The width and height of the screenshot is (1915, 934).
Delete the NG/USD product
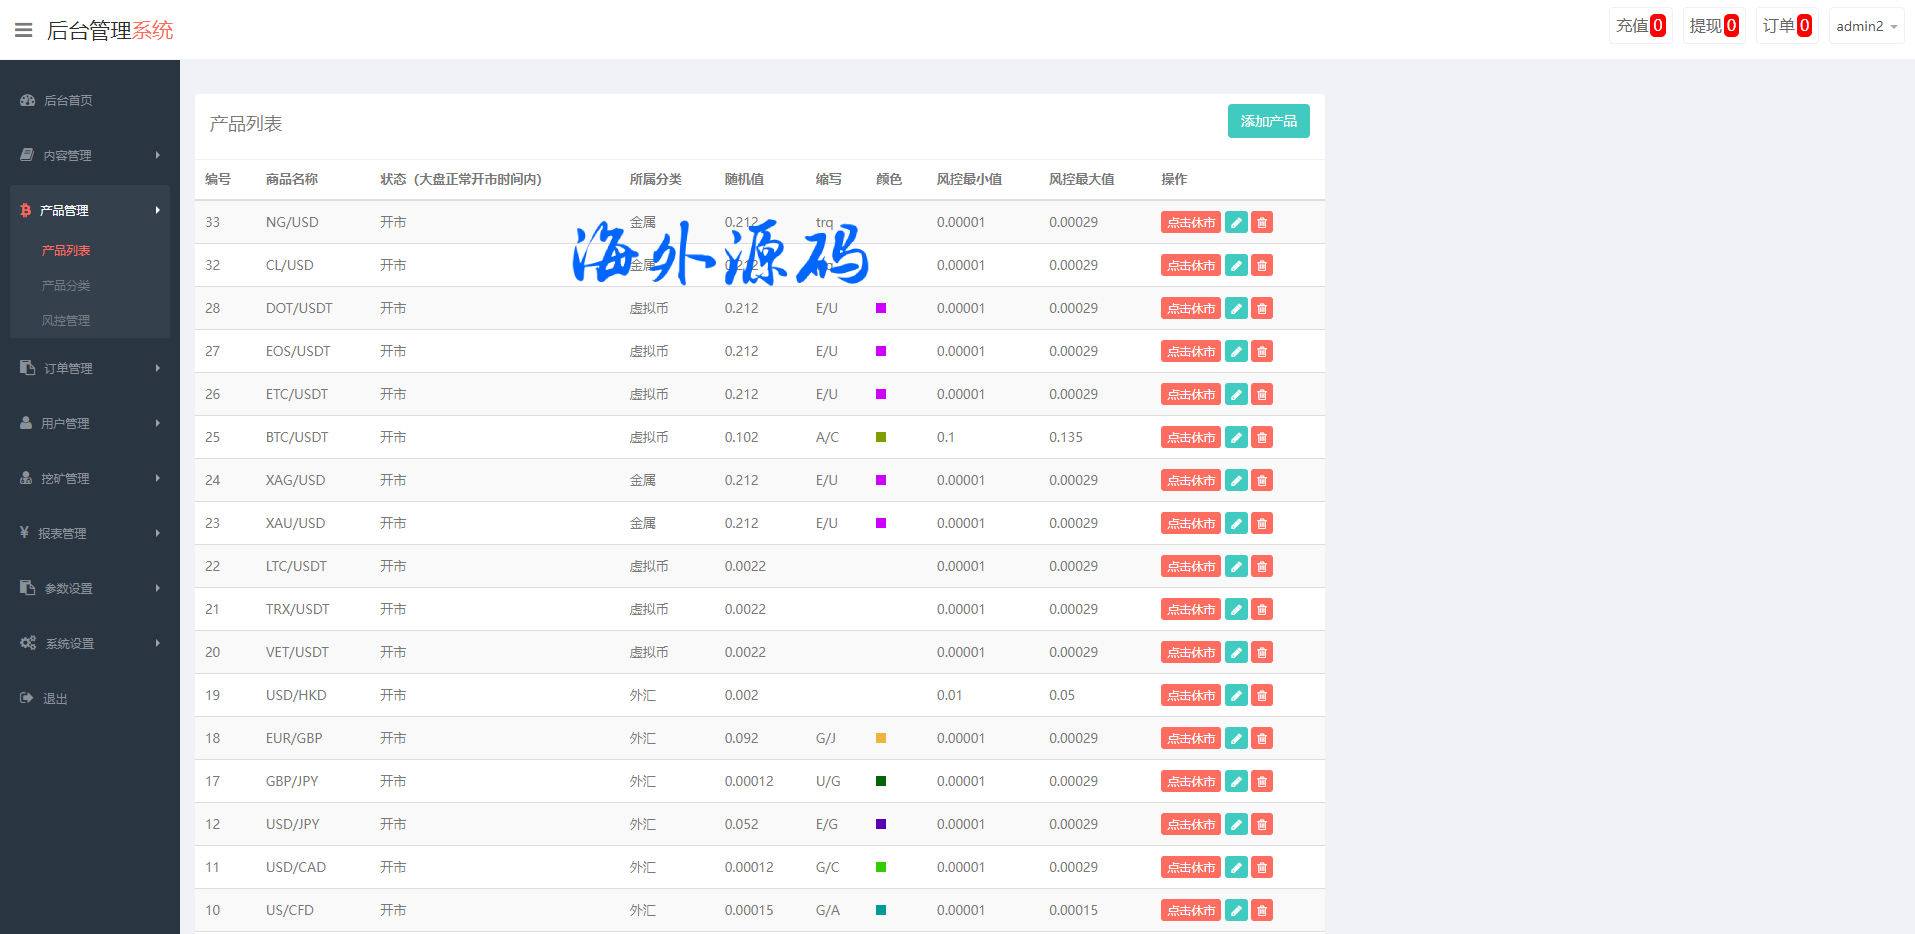tap(1262, 222)
